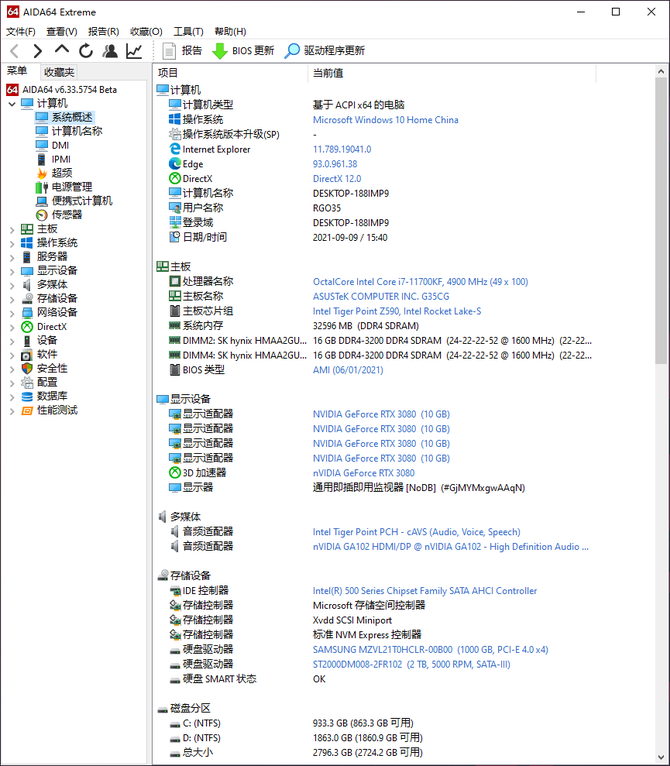
Task: Collapse the 计算机 tree node
Action: pos(12,103)
